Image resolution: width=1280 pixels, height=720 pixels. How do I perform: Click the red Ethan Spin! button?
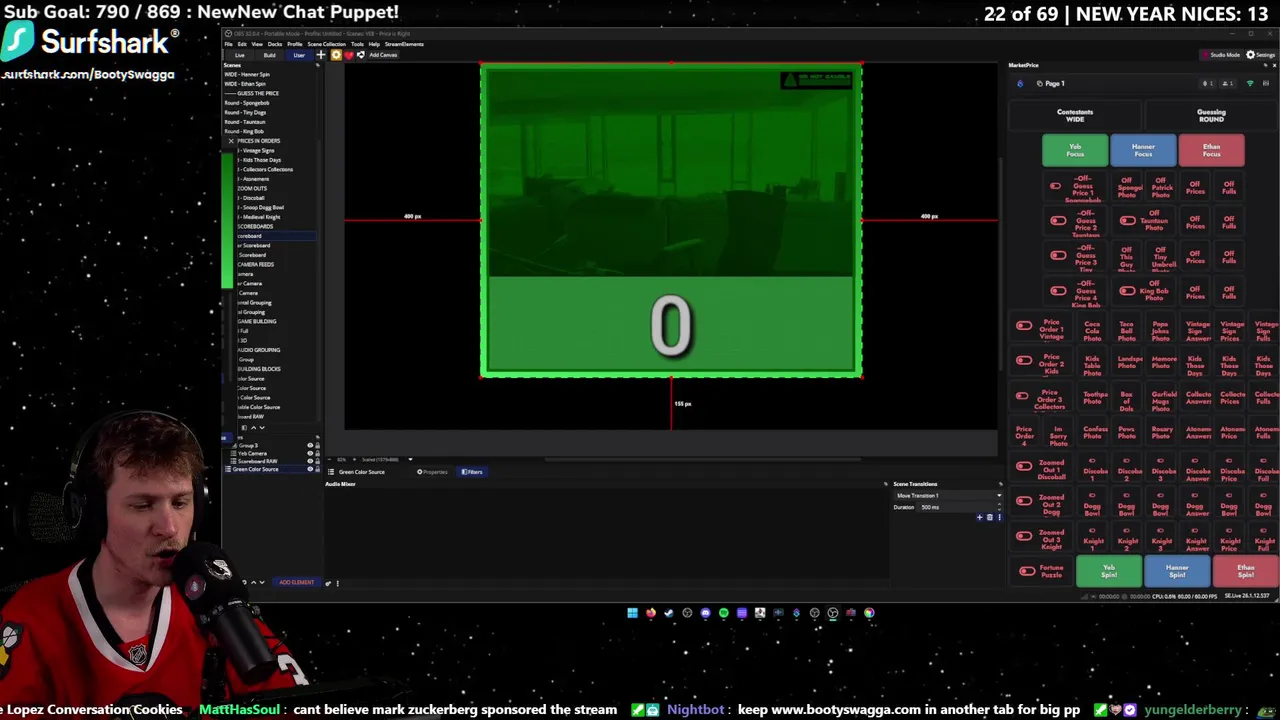[1245, 571]
